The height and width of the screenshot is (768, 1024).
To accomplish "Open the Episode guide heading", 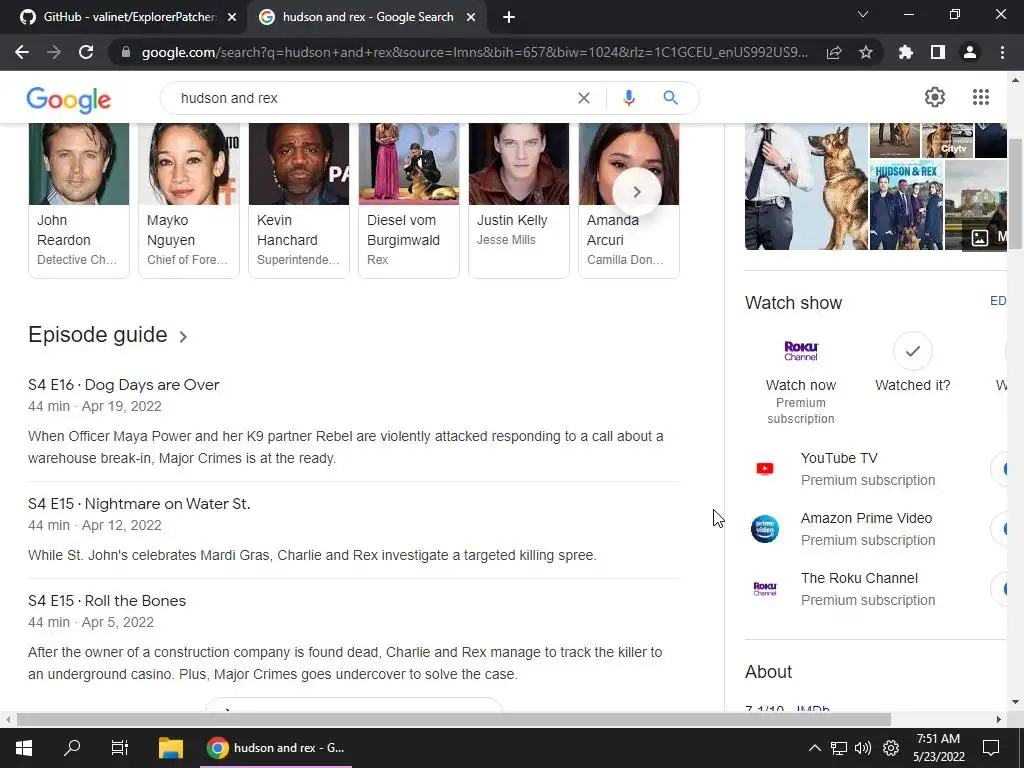I will 97,334.
